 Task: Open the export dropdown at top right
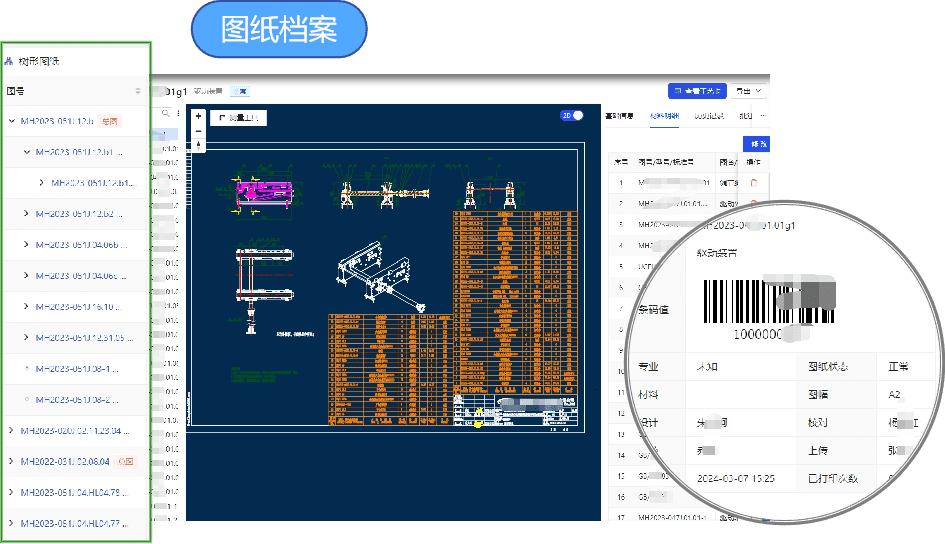[x=749, y=91]
